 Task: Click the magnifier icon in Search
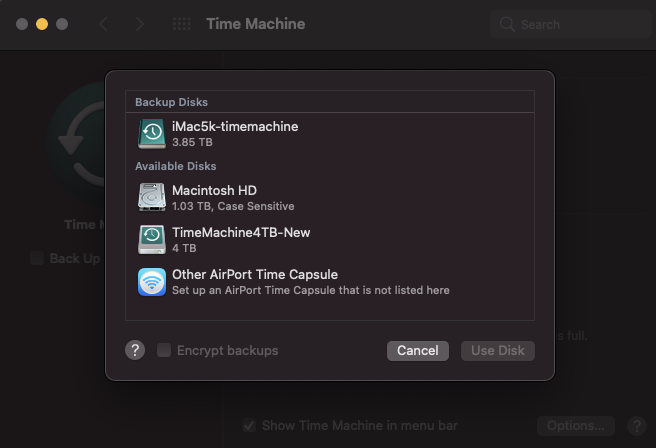point(507,24)
